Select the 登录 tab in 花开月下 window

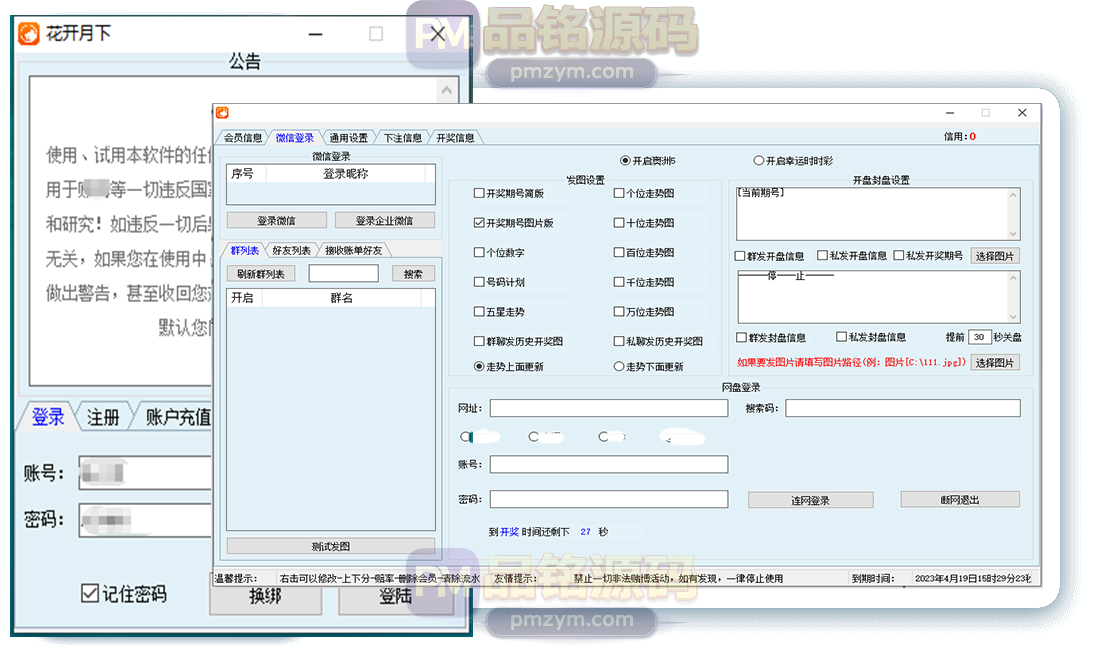click(x=48, y=417)
